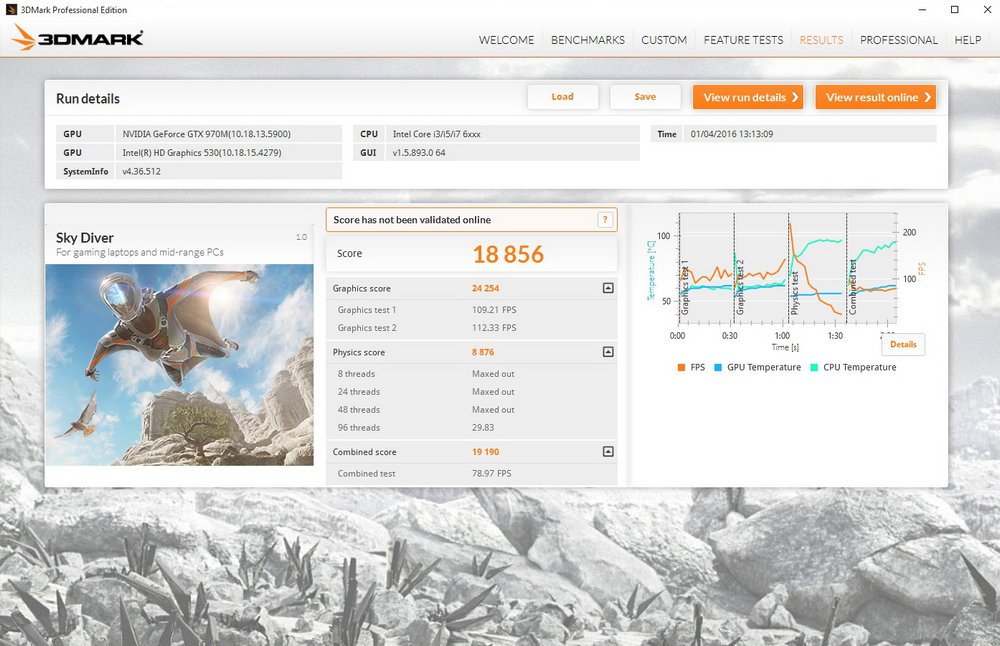The width and height of the screenshot is (1000, 646).
Task: Open chart Details button
Action: point(902,344)
